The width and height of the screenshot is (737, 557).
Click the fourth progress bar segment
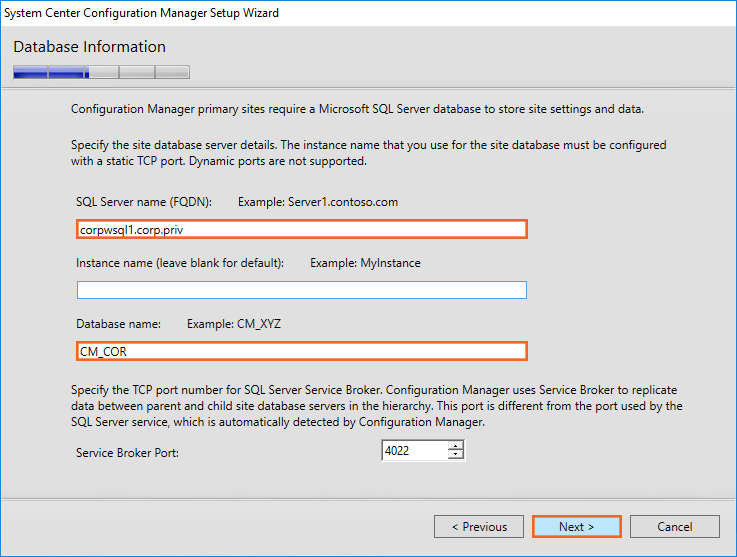pyautogui.click(x=137, y=72)
